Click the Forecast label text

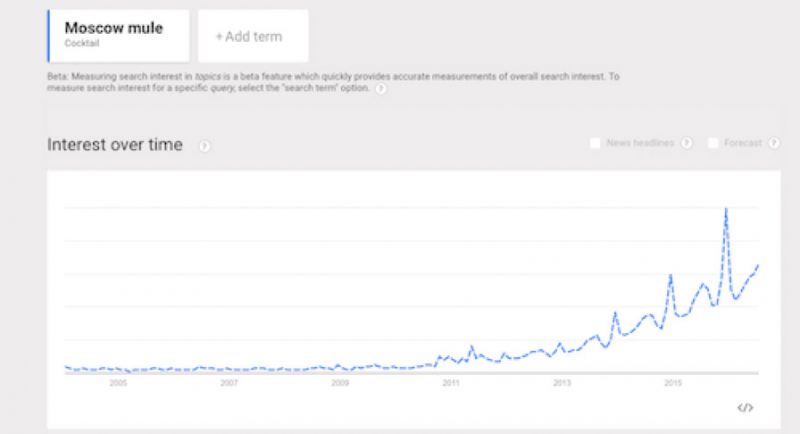point(743,144)
